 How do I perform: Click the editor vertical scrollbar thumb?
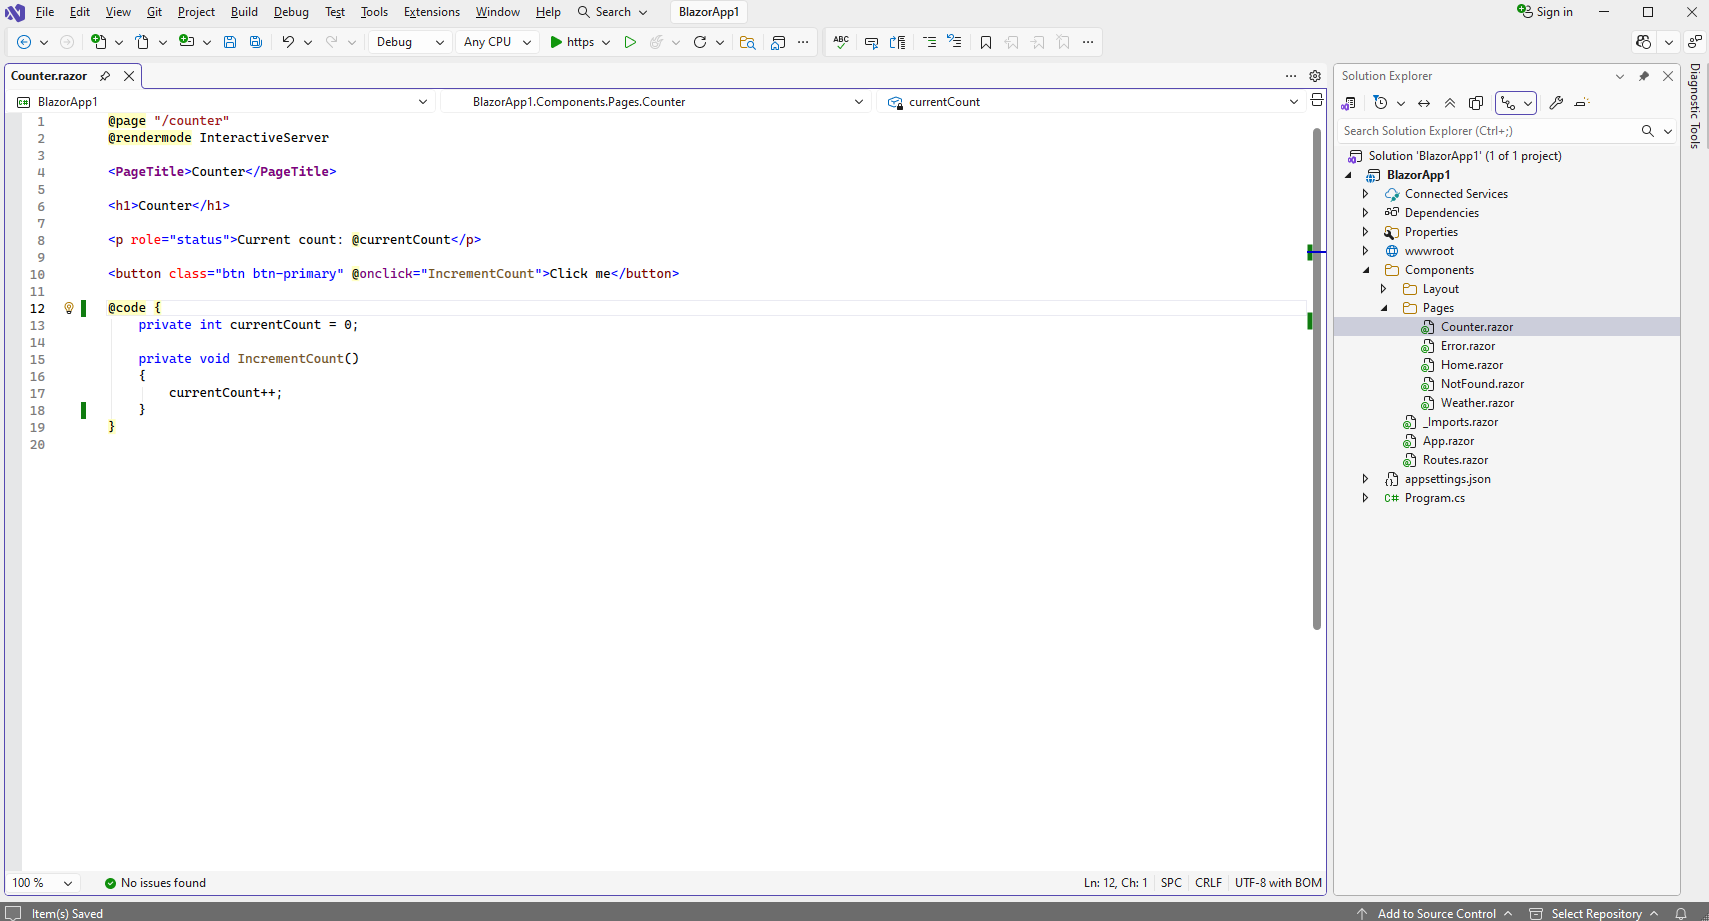[x=1317, y=380]
